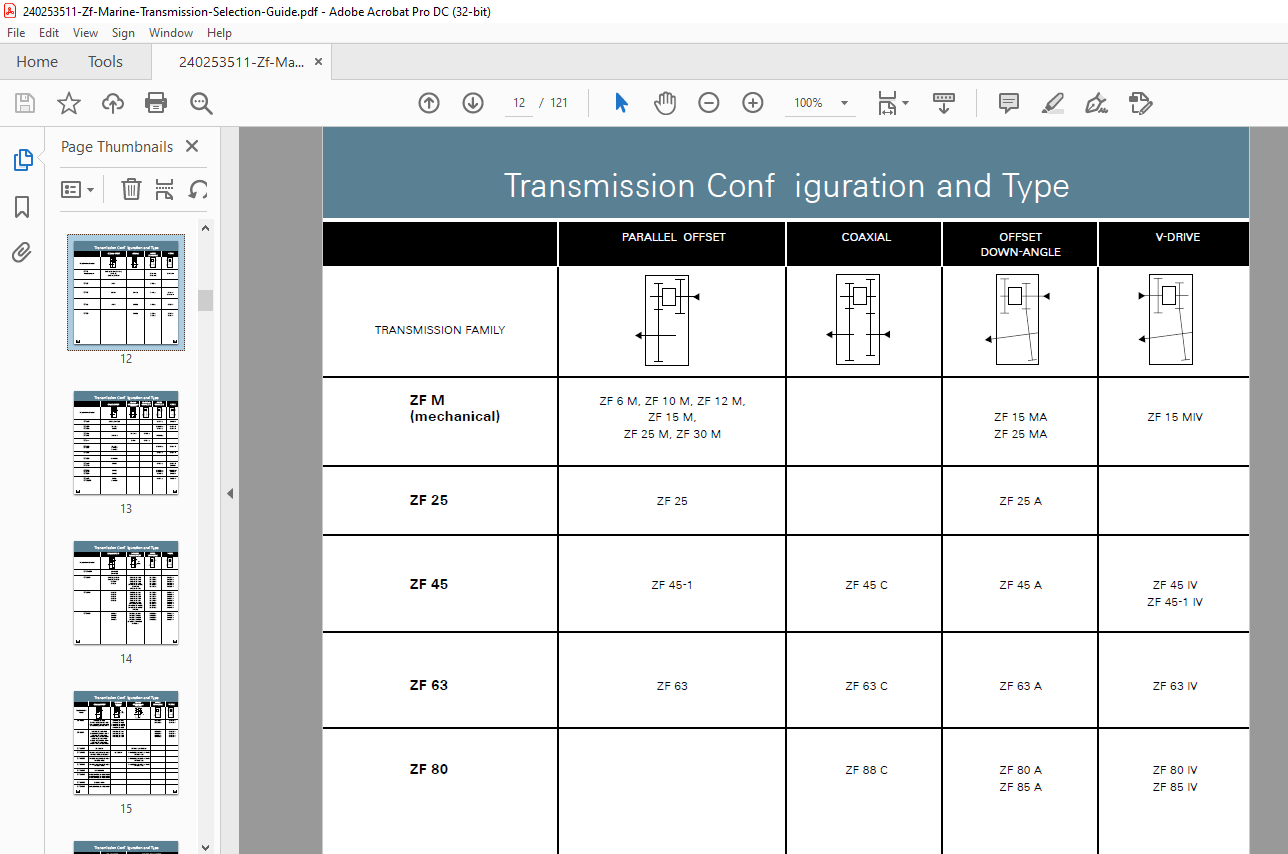The width and height of the screenshot is (1288, 854).
Task: Delete selected page with trash icon
Action: coord(131,189)
